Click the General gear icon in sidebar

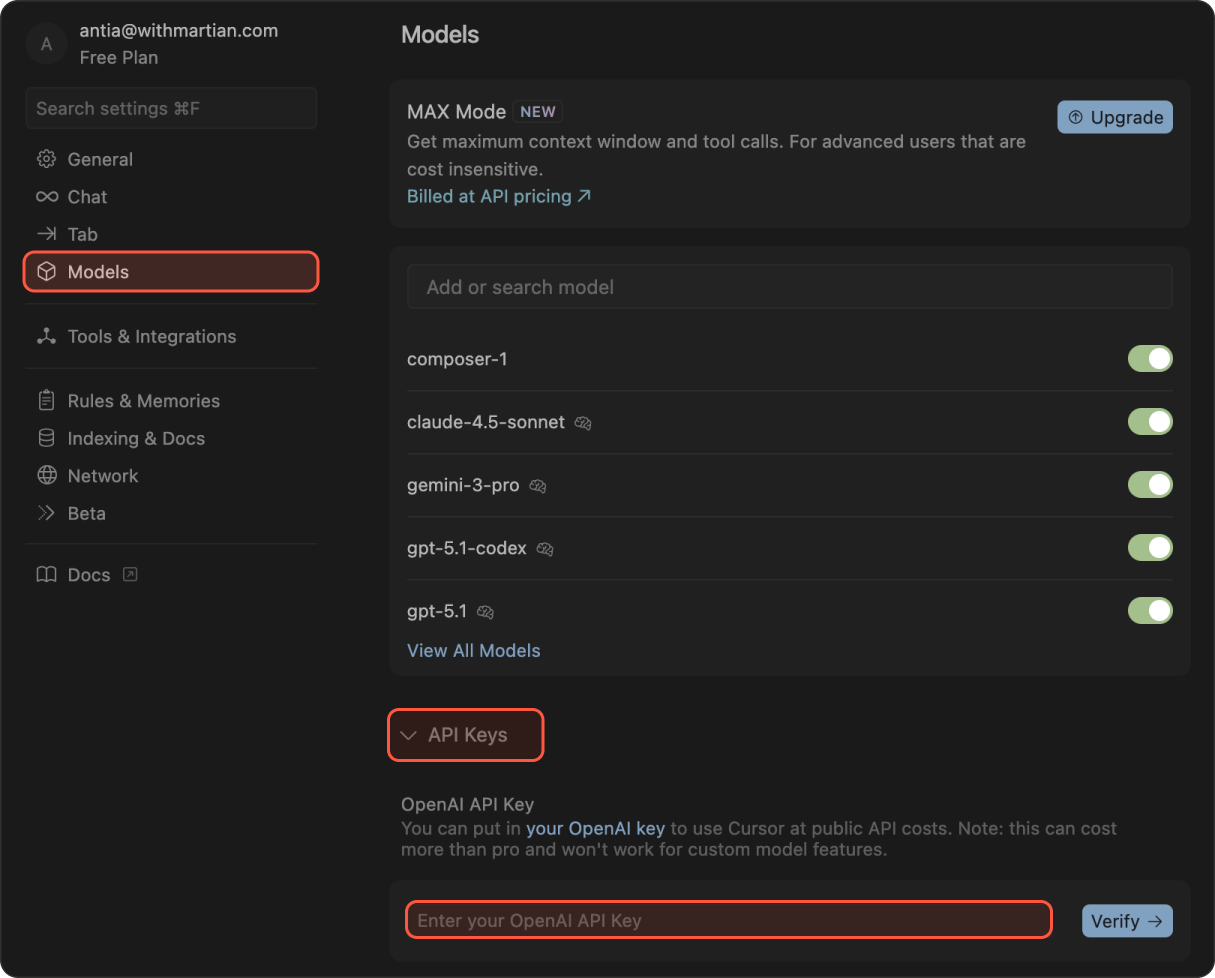point(46,159)
